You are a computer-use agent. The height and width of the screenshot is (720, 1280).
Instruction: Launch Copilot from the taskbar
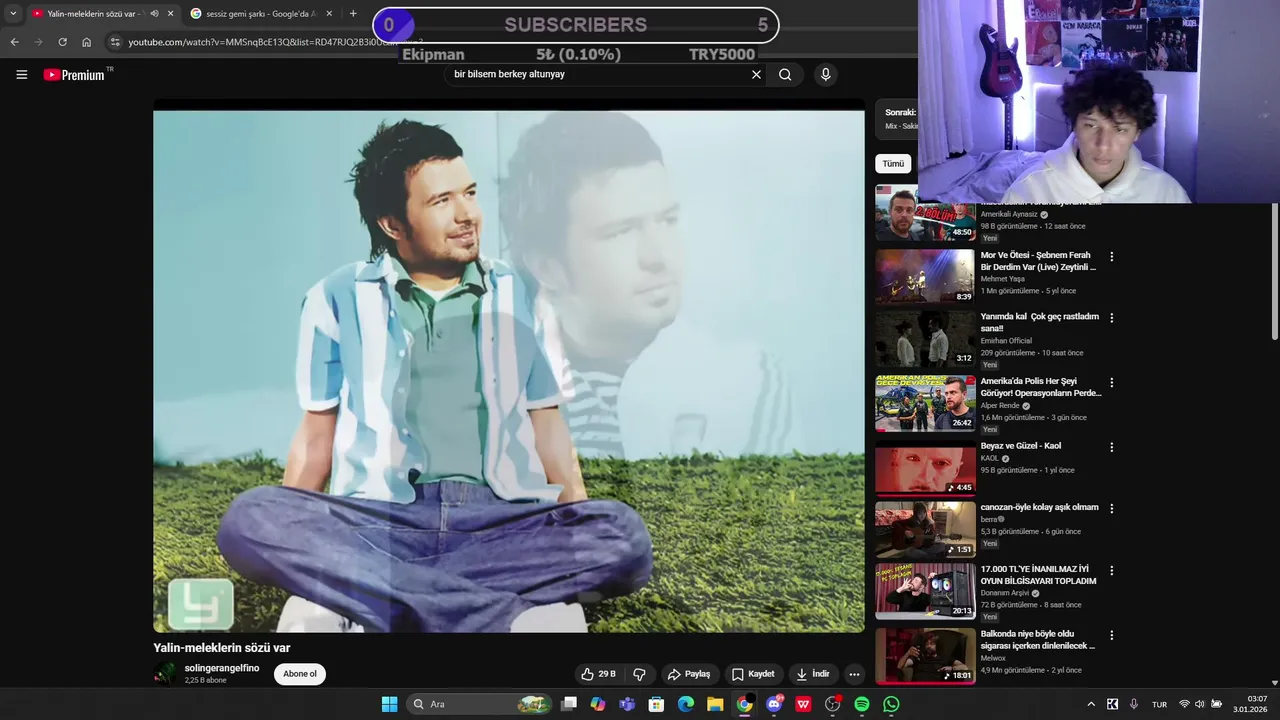tap(598, 704)
